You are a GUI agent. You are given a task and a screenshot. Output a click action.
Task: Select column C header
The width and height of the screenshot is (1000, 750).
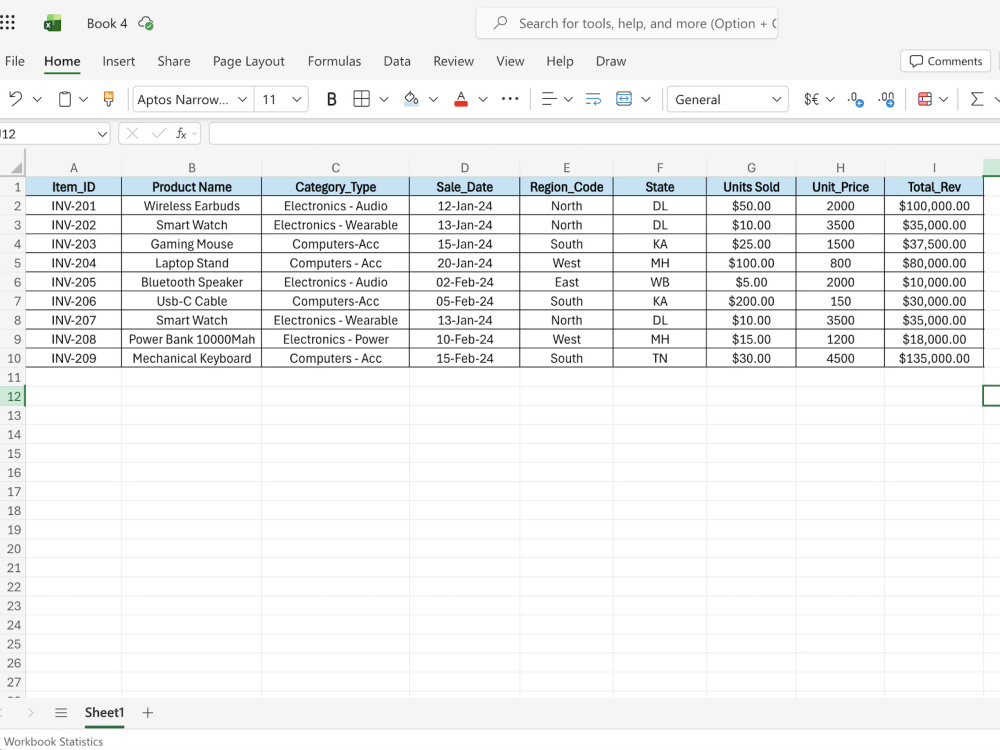tap(335, 168)
